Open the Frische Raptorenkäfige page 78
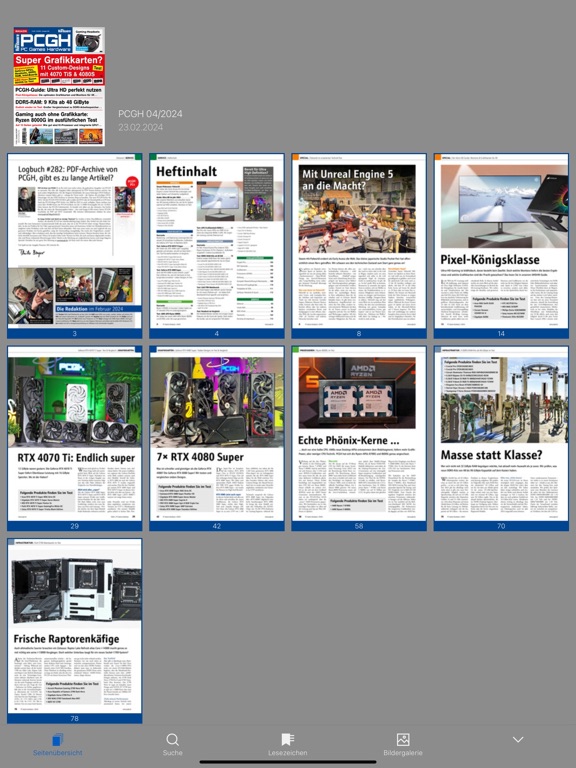576x768 pixels. click(74, 631)
